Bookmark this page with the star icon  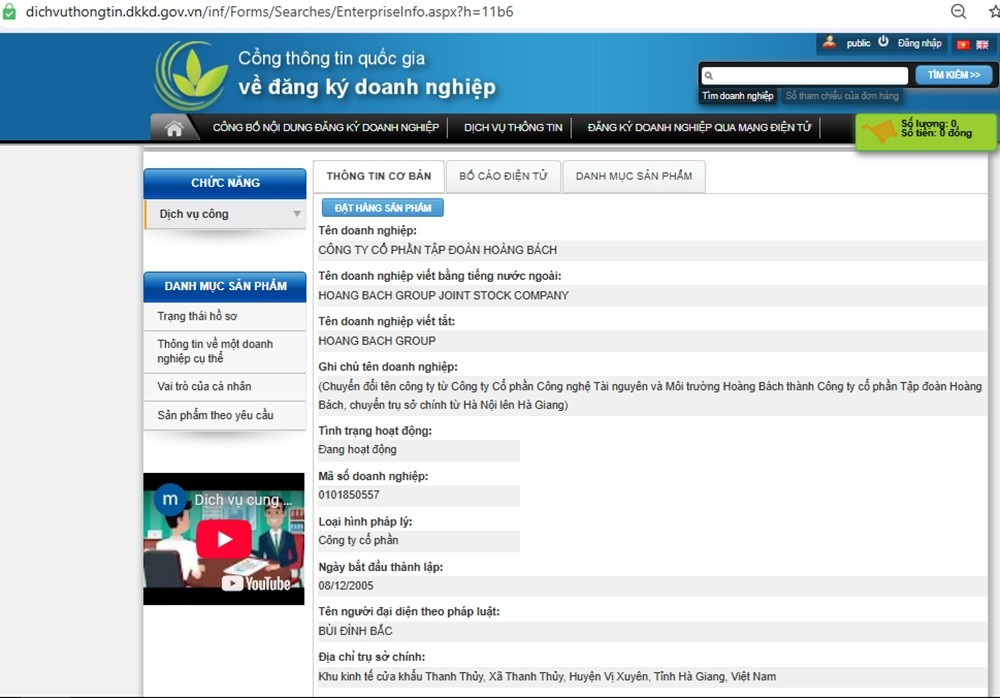pyautogui.click(x=993, y=12)
